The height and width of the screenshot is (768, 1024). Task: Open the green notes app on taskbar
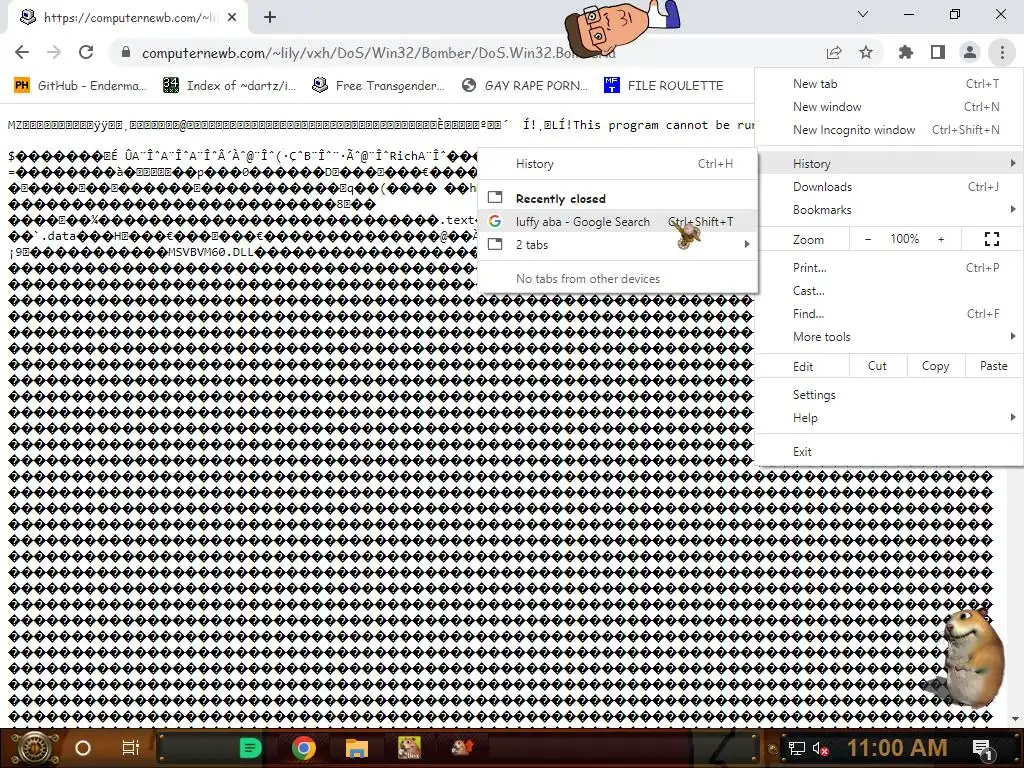[249, 748]
